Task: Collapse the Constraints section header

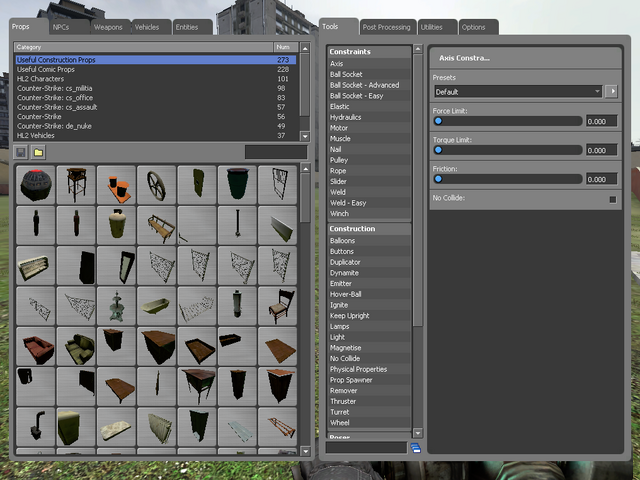Action: point(369,52)
